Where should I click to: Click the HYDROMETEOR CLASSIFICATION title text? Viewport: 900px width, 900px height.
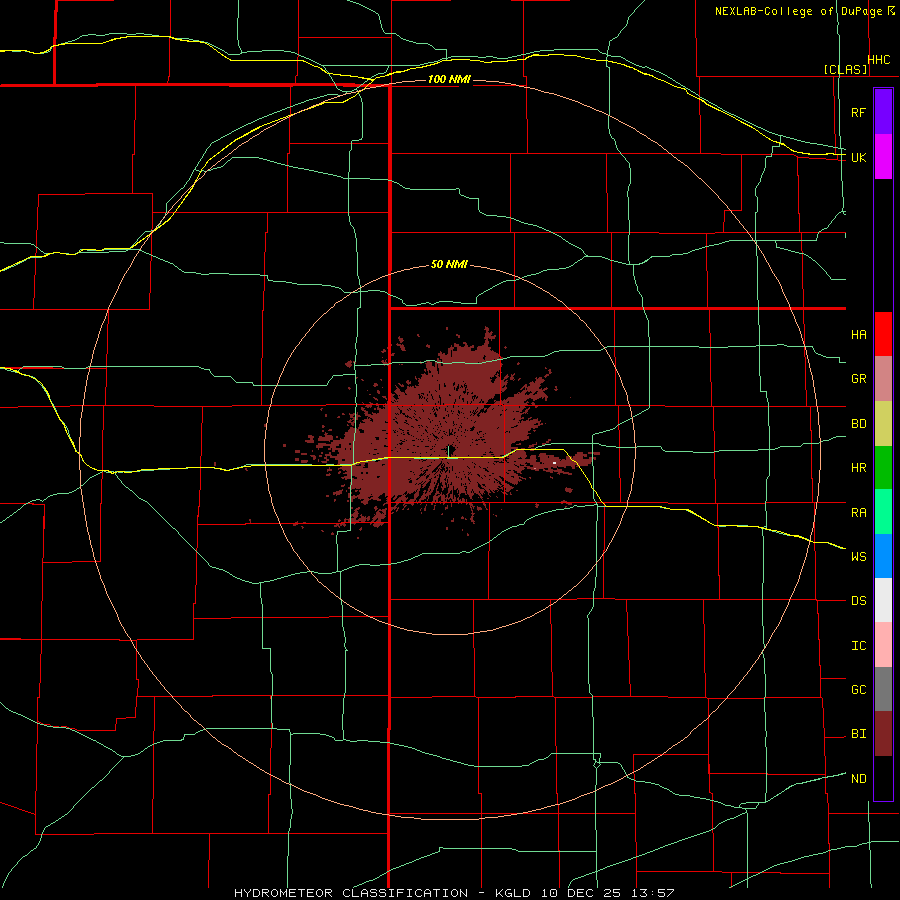[x=351, y=893]
